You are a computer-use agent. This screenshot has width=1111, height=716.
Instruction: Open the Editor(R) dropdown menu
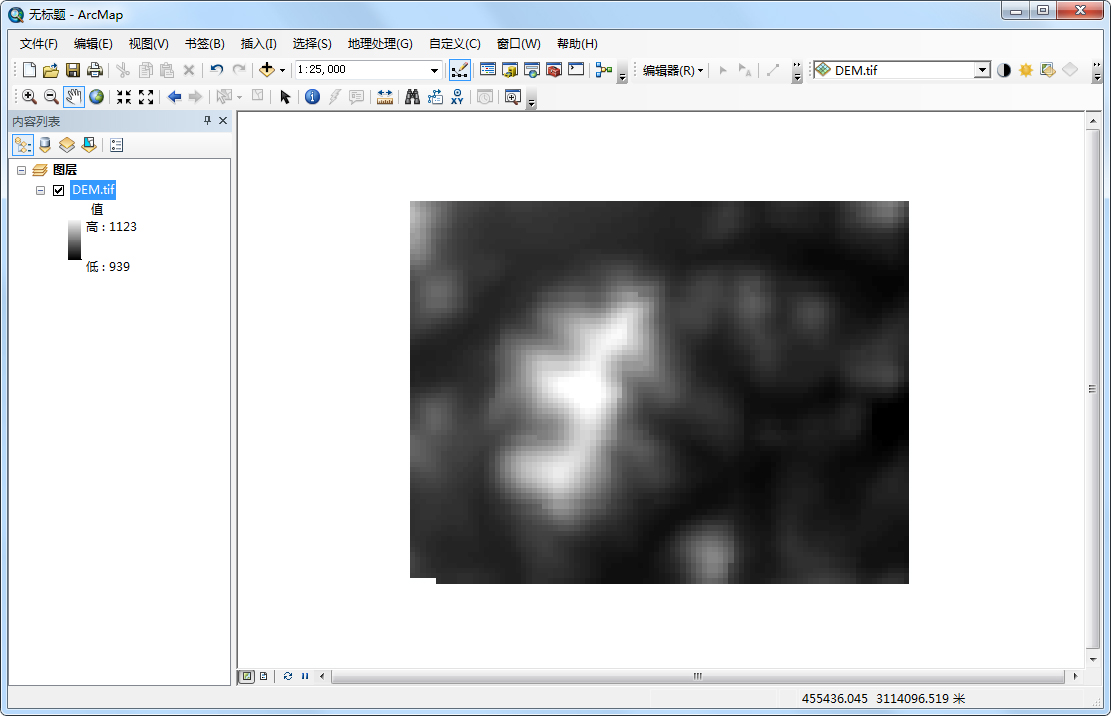672,70
